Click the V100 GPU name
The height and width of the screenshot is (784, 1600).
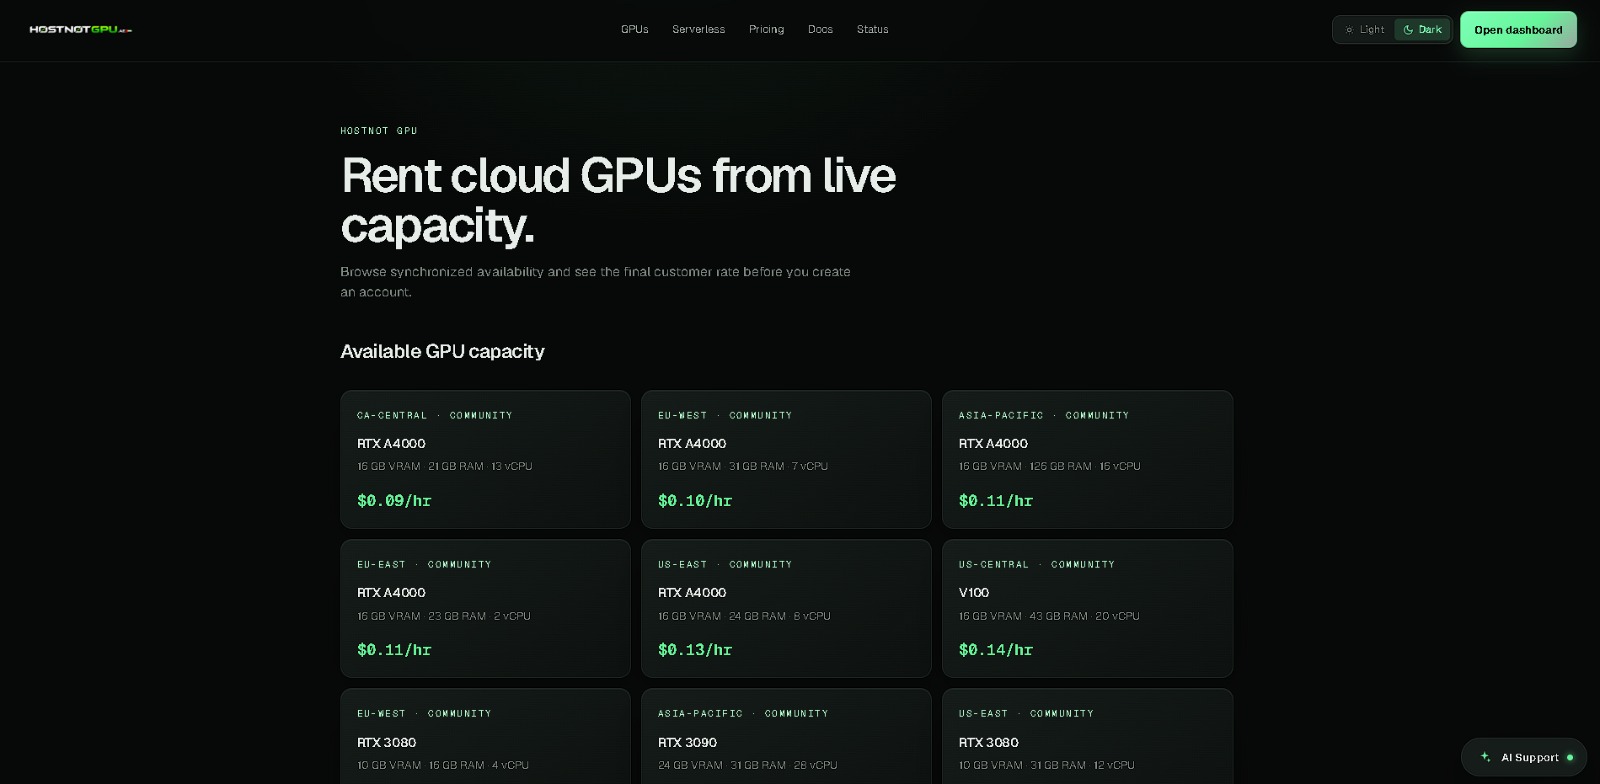pos(974,593)
